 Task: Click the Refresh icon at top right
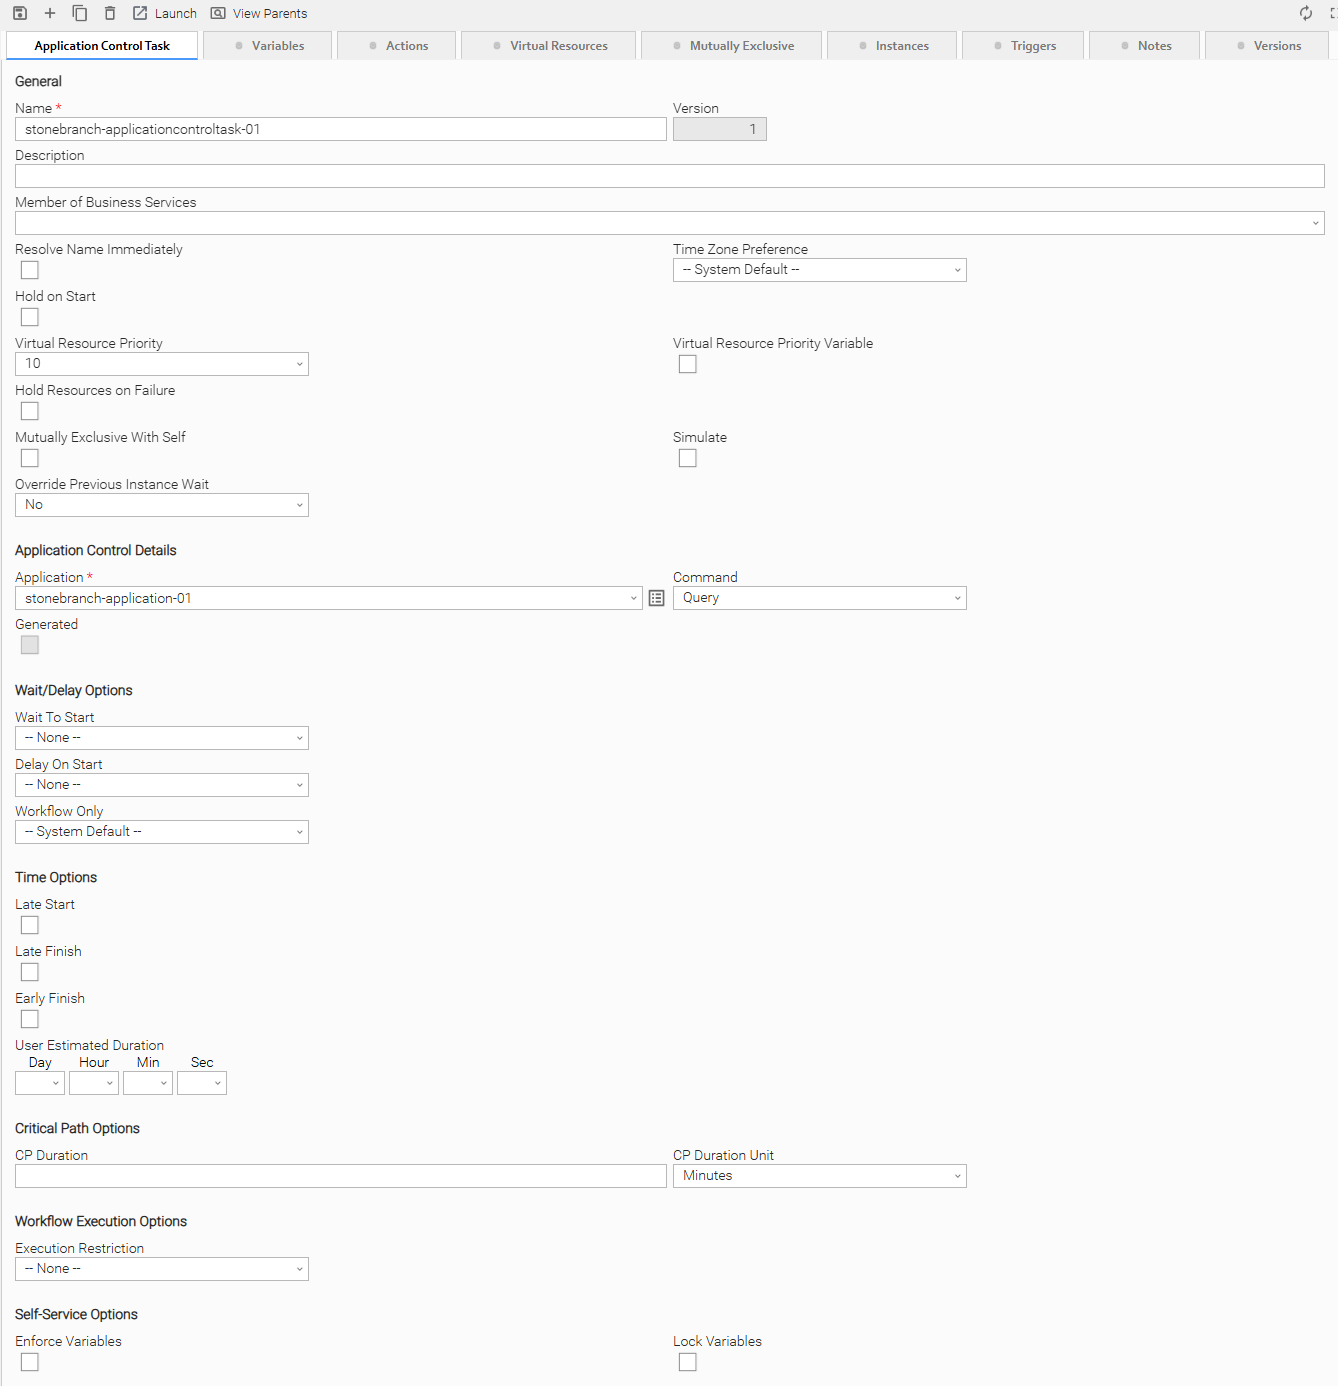(1306, 13)
